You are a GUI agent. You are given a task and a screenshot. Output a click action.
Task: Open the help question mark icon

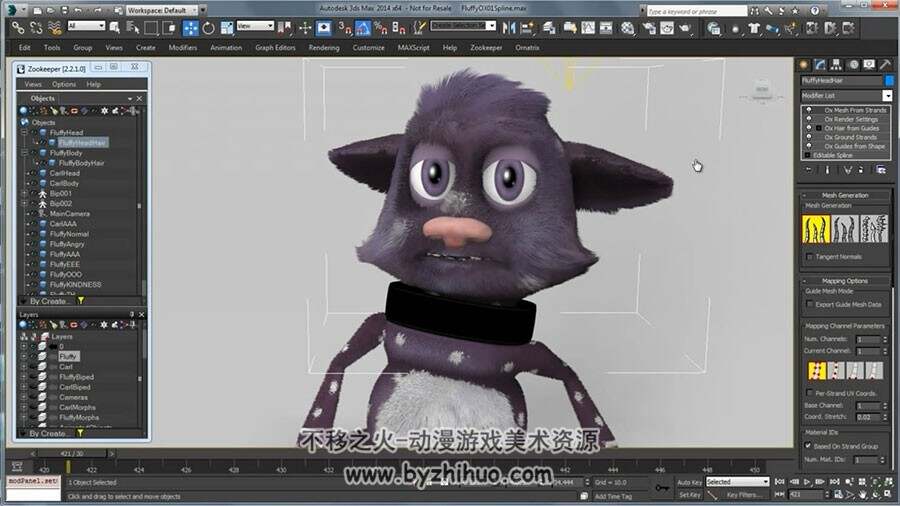point(814,10)
